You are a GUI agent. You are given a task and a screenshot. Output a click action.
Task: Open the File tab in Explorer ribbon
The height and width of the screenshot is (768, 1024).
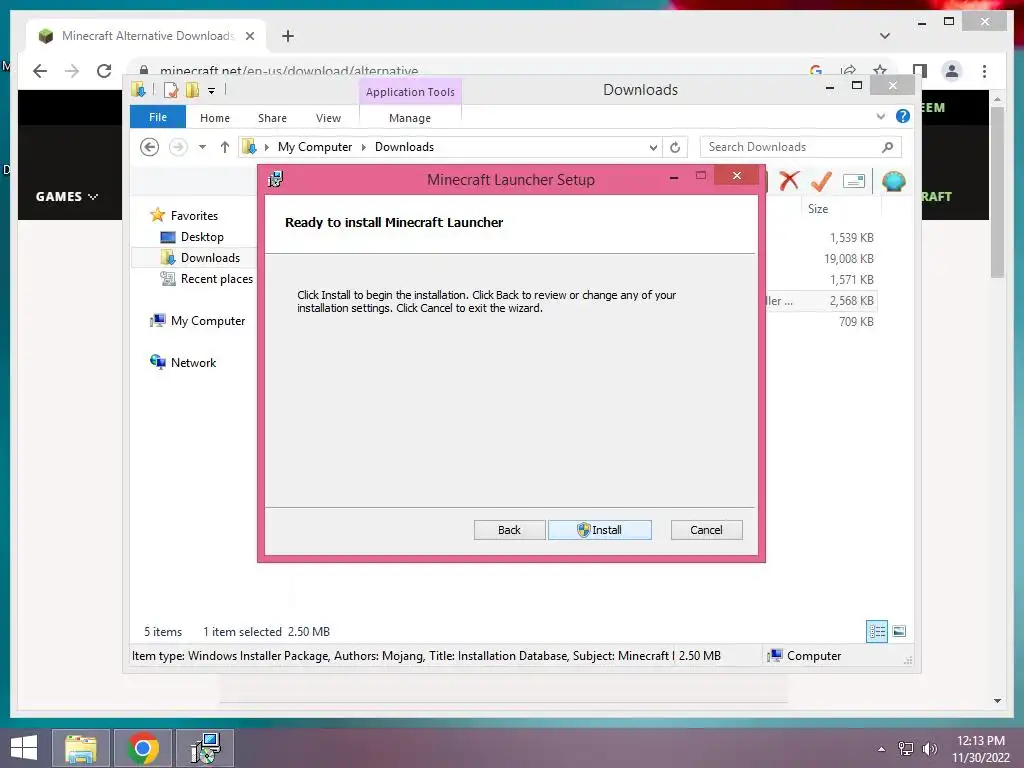pyautogui.click(x=157, y=117)
